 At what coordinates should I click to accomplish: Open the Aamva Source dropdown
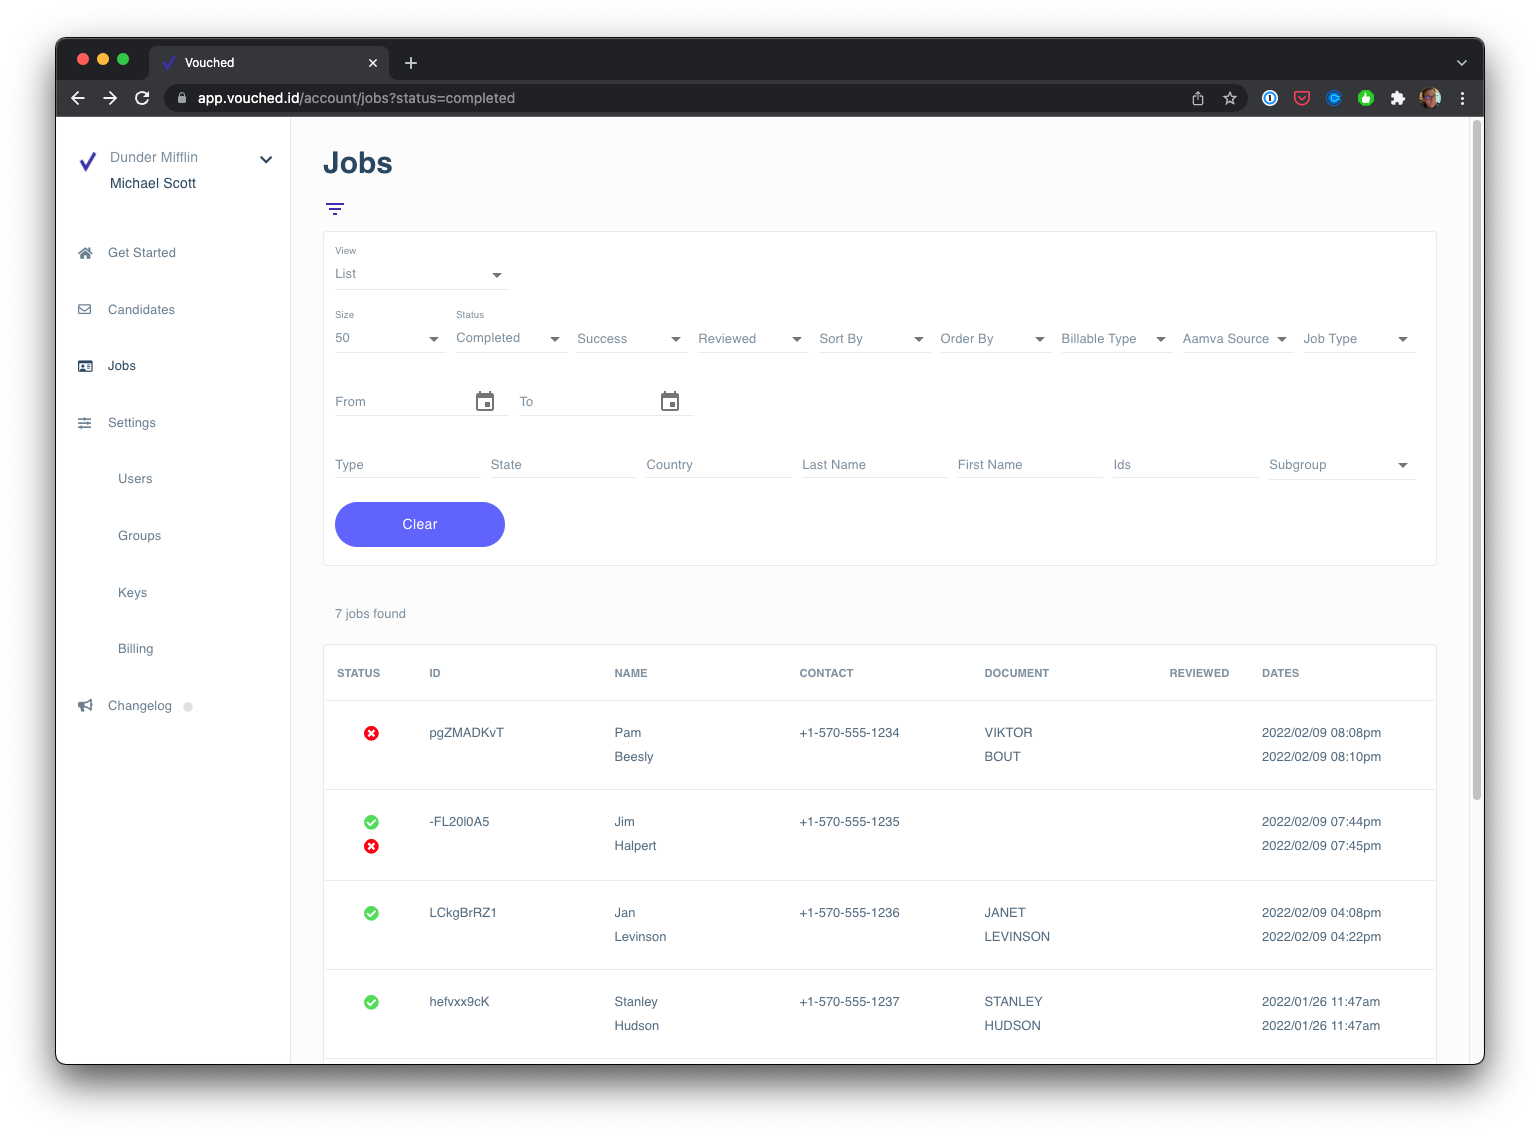[x=1237, y=339]
